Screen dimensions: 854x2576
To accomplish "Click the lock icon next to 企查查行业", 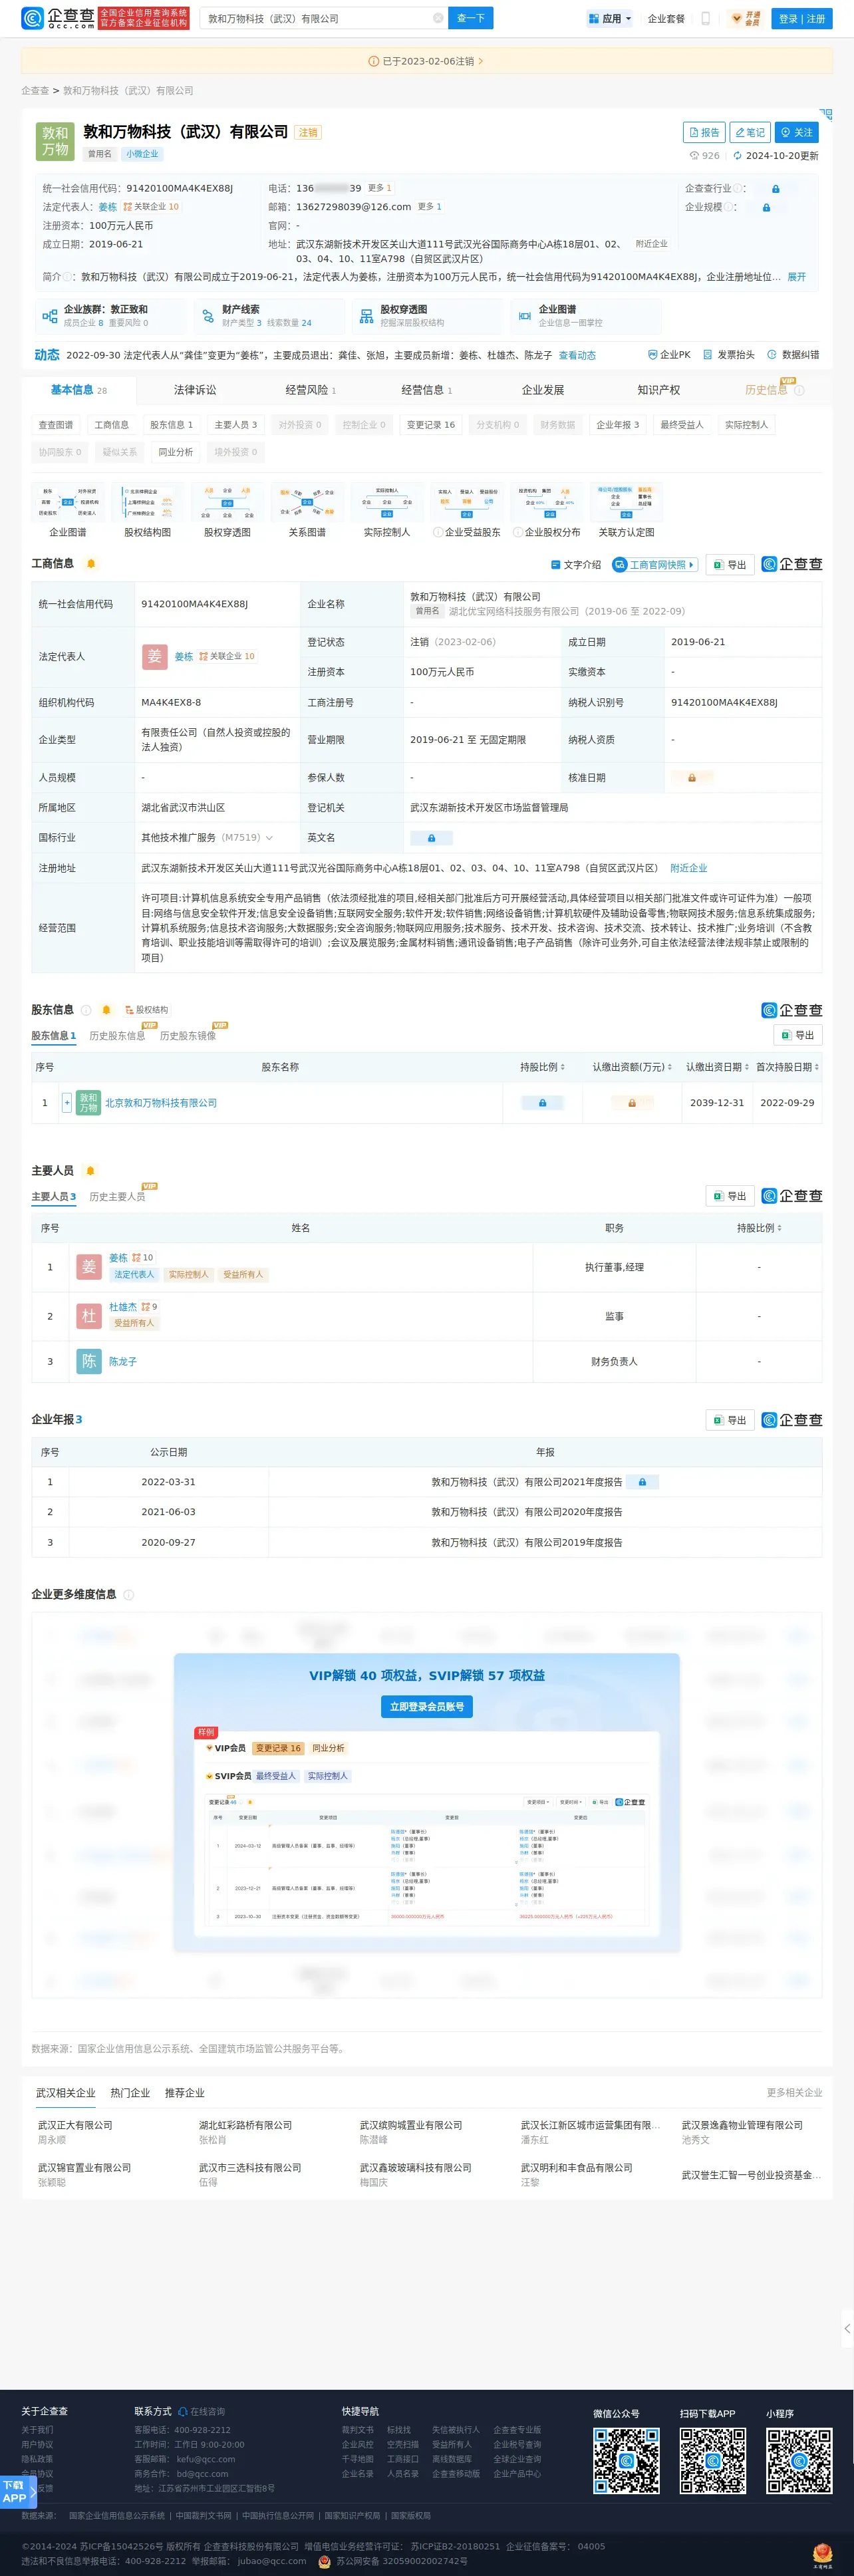I will [775, 189].
